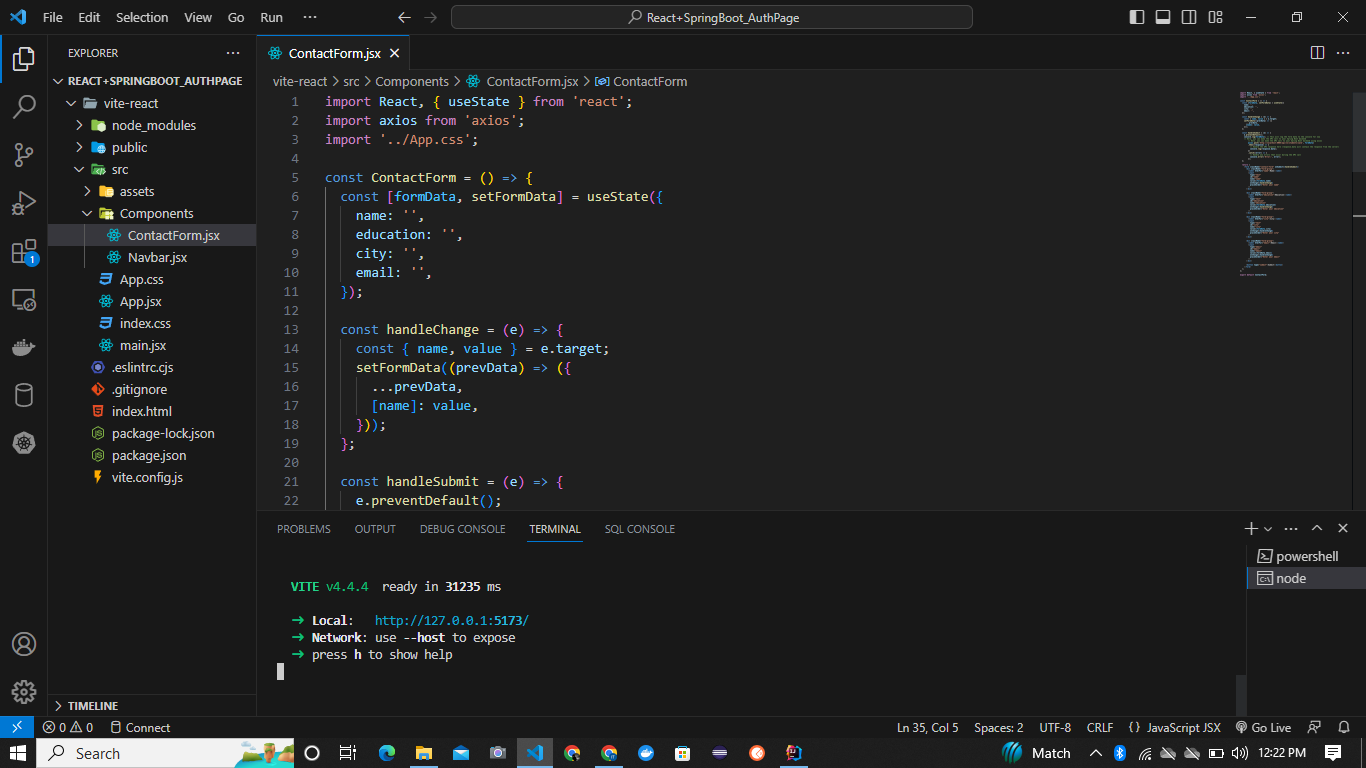The image size is (1366, 768).
Task: Click the UTF-8 encoding indicator
Action: [x=1055, y=728]
